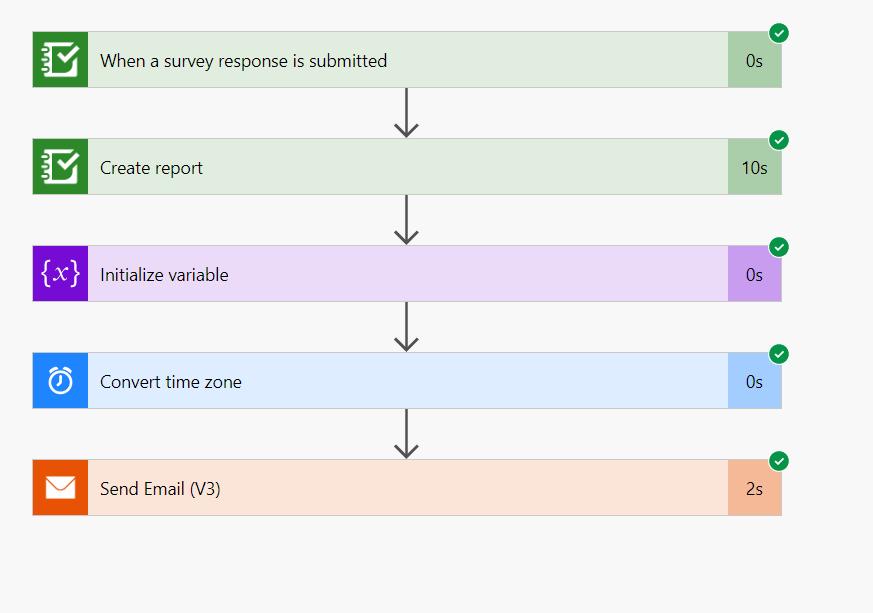Image resolution: width=873 pixels, height=613 pixels.
Task: Click green success checkmark on Convert time zone
Action: [779, 354]
